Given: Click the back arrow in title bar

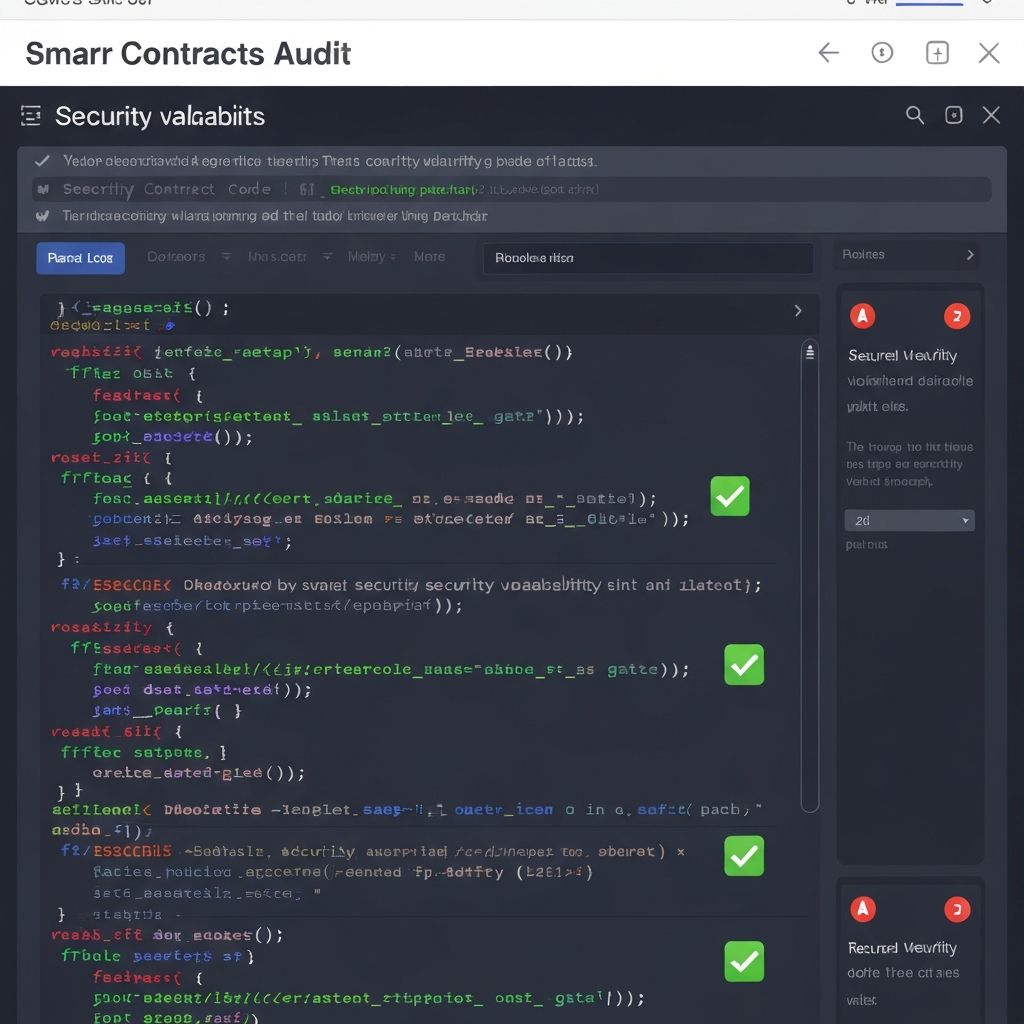Looking at the screenshot, I should tap(828, 53).
